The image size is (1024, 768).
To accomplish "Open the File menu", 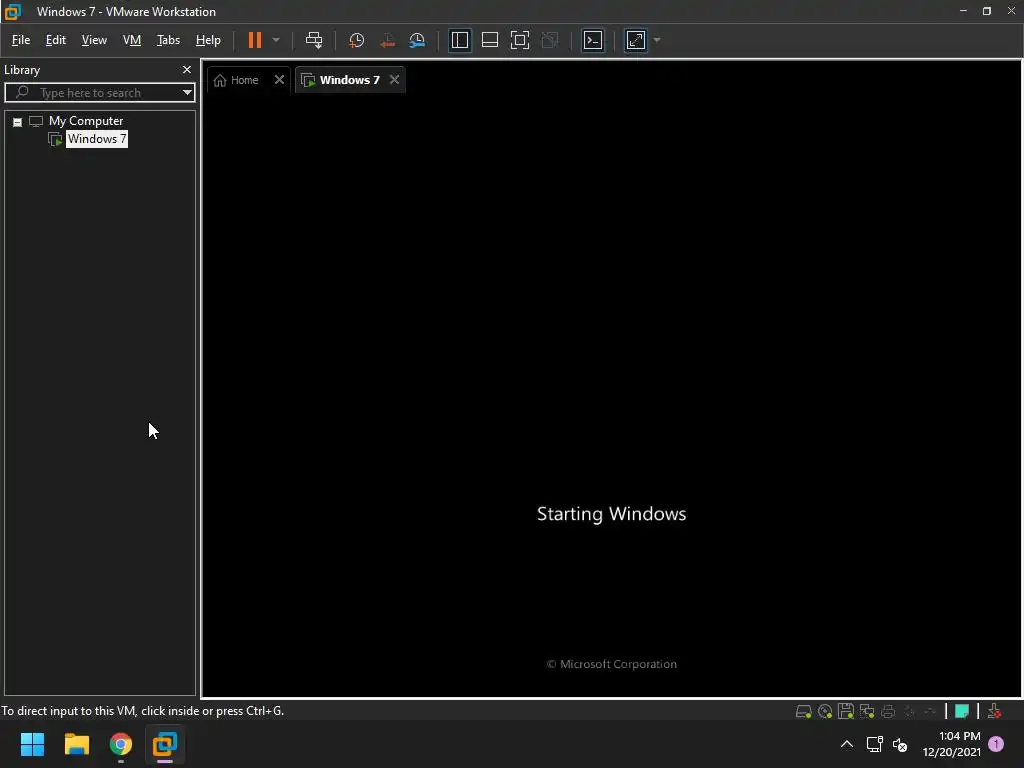I will 21,40.
